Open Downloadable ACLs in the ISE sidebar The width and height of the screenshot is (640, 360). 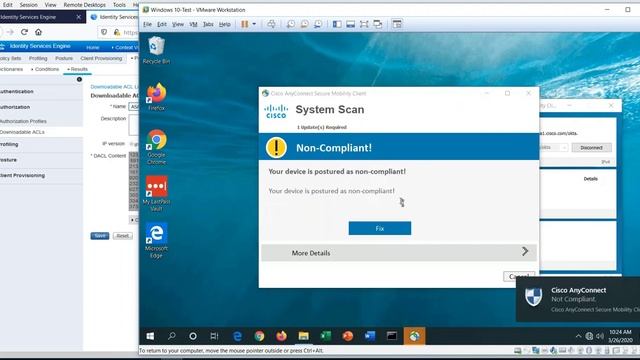tap(22, 132)
